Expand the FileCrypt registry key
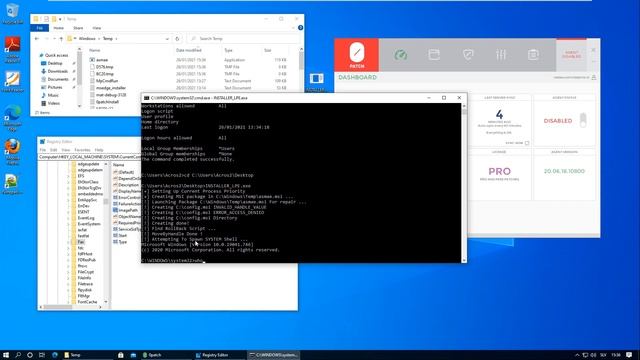Viewport: 640px width, 360px height. click(69, 272)
